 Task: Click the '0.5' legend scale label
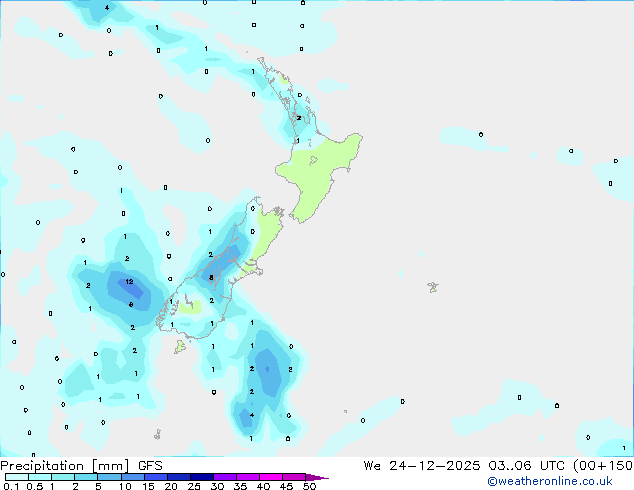[x=34, y=486]
